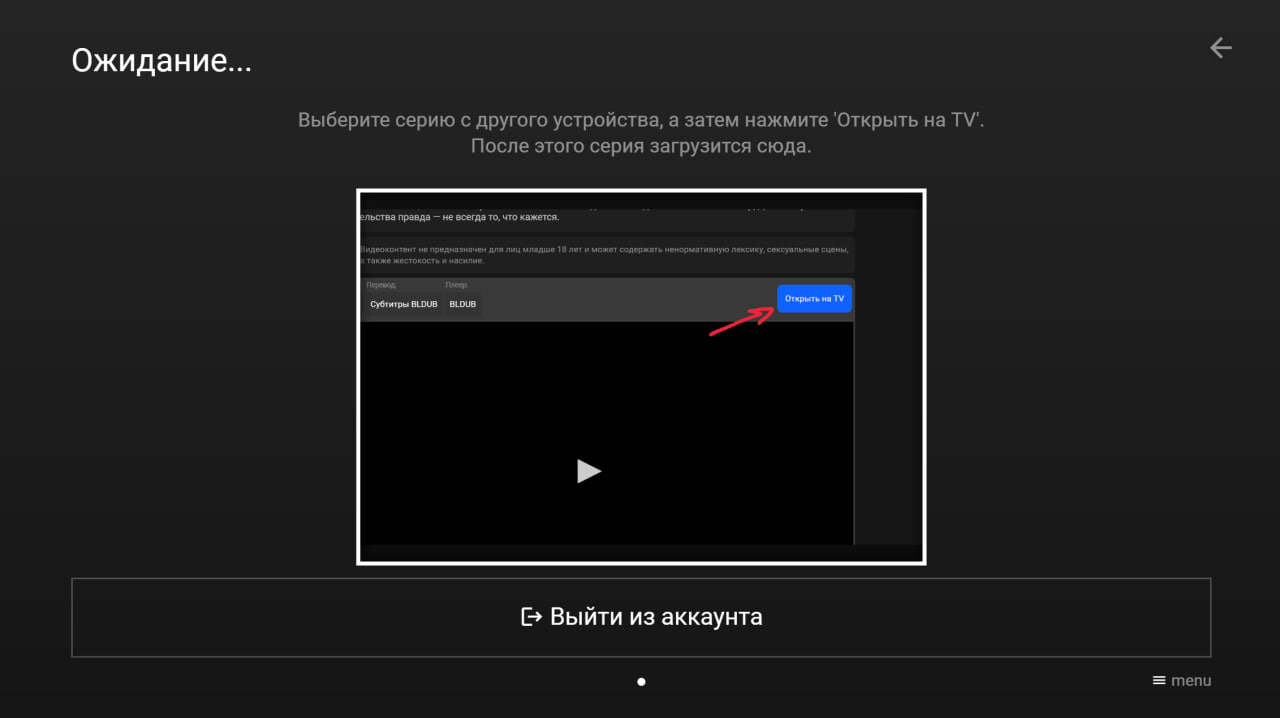
Task: Open the 'BLDUB' player dropdown
Action: (x=462, y=304)
